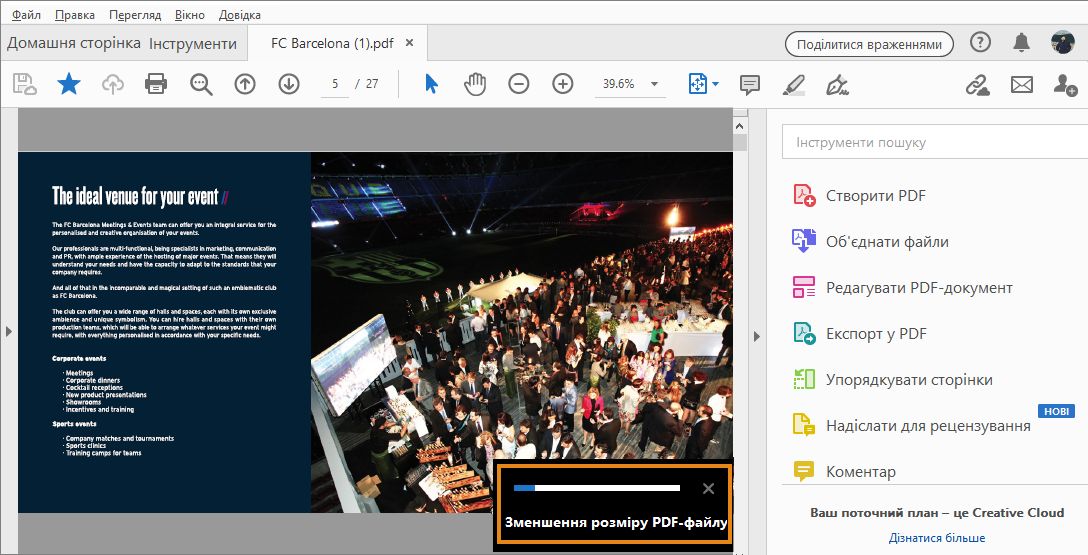Click the star bookmark icon
This screenshot has height=555, width=1088.
click(x=69, y=84)
